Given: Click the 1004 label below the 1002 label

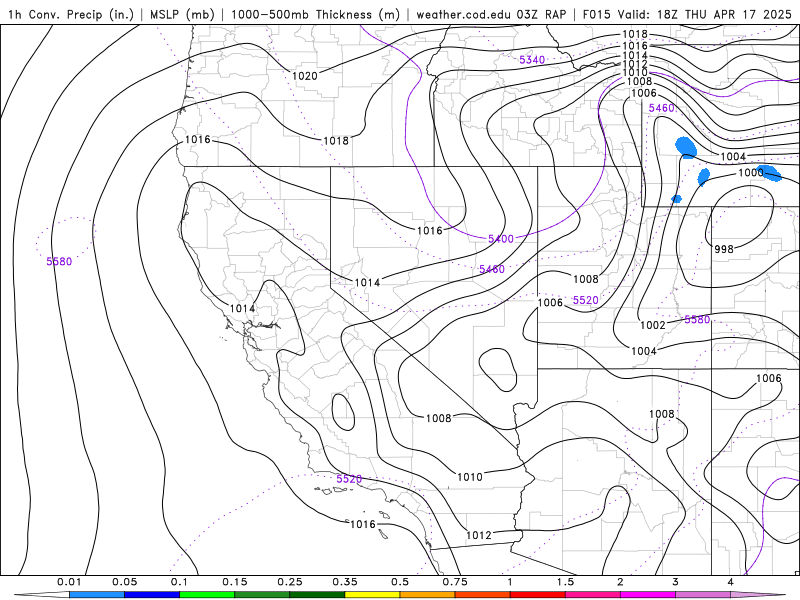Looking at the screenshot, I should 643,351.
